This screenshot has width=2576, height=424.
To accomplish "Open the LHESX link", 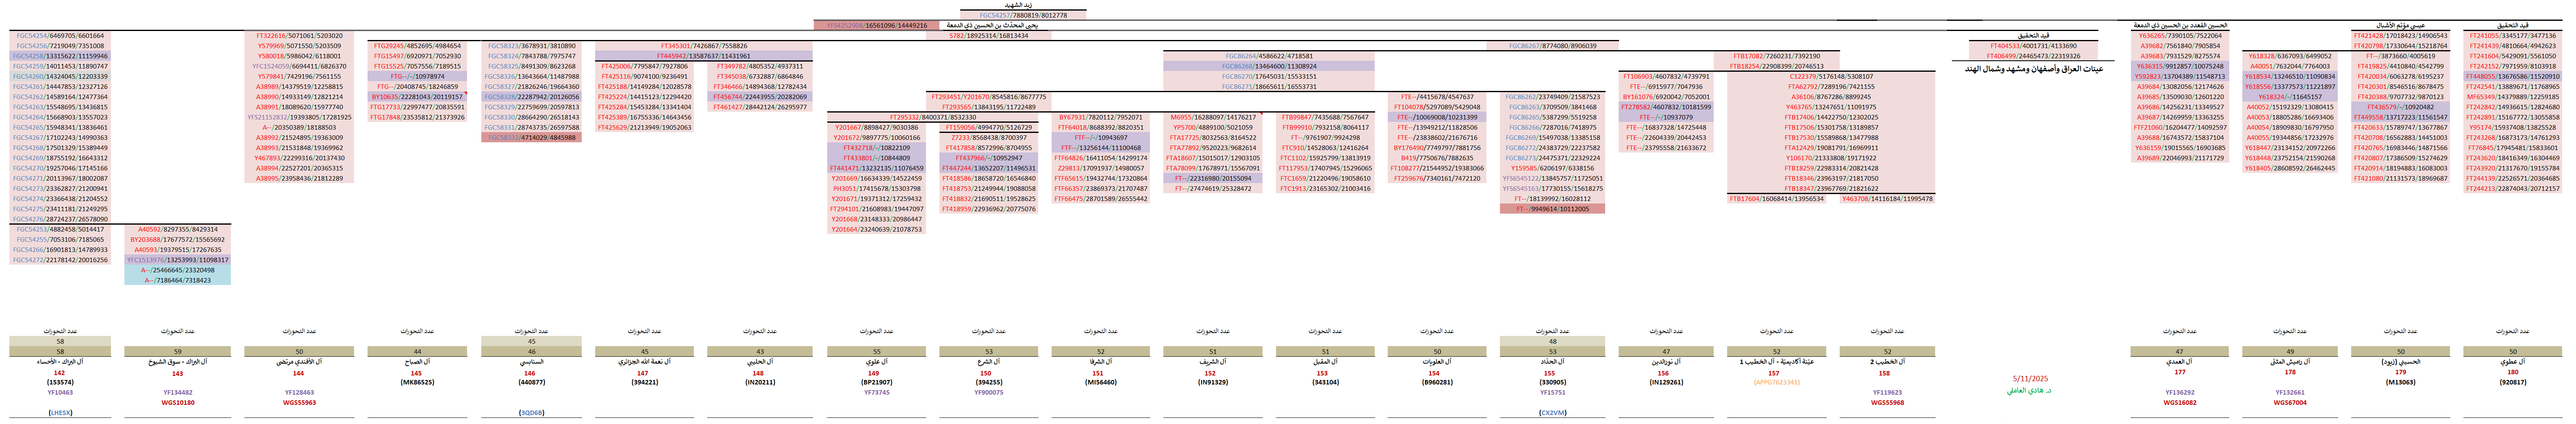I will click(59, 412).
